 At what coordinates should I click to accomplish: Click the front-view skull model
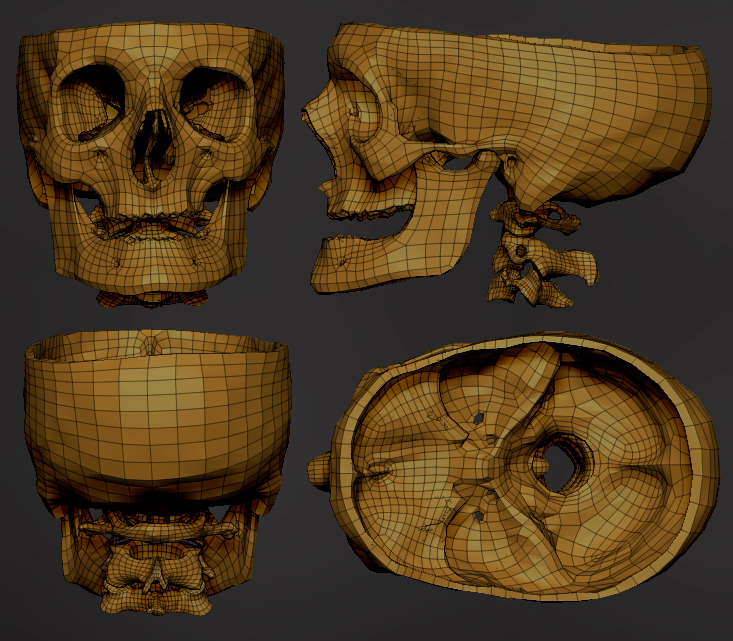tap(151, 164)
